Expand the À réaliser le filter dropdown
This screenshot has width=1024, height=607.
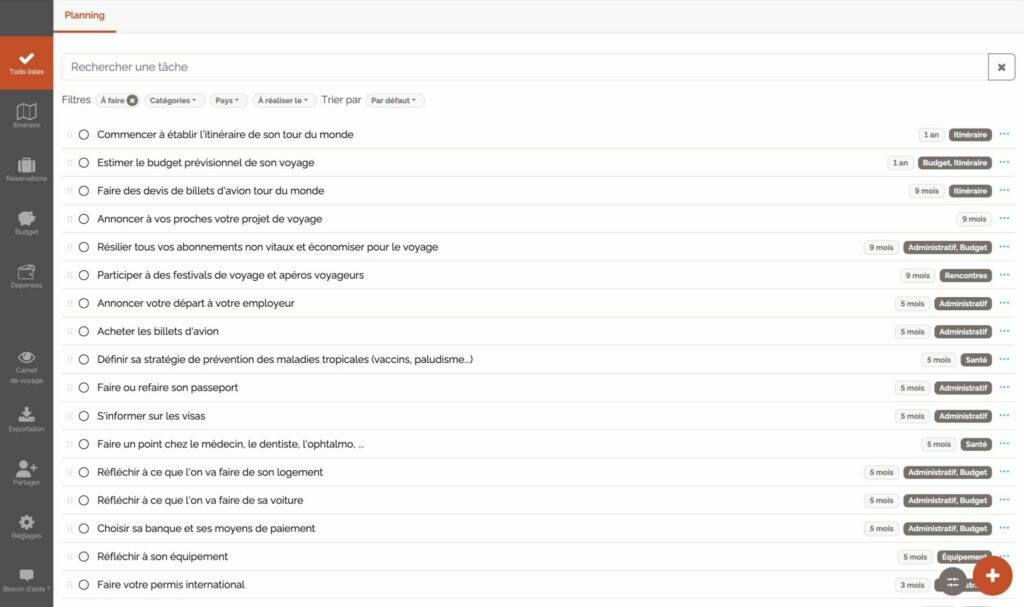[x=283, y=101]
